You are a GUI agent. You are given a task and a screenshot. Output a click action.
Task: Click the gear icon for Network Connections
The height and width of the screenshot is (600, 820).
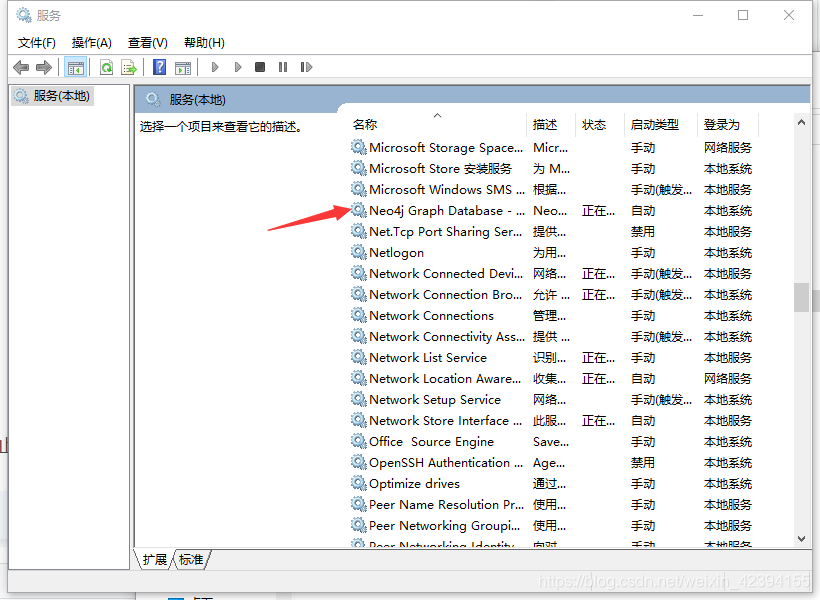tap(359, 315)
